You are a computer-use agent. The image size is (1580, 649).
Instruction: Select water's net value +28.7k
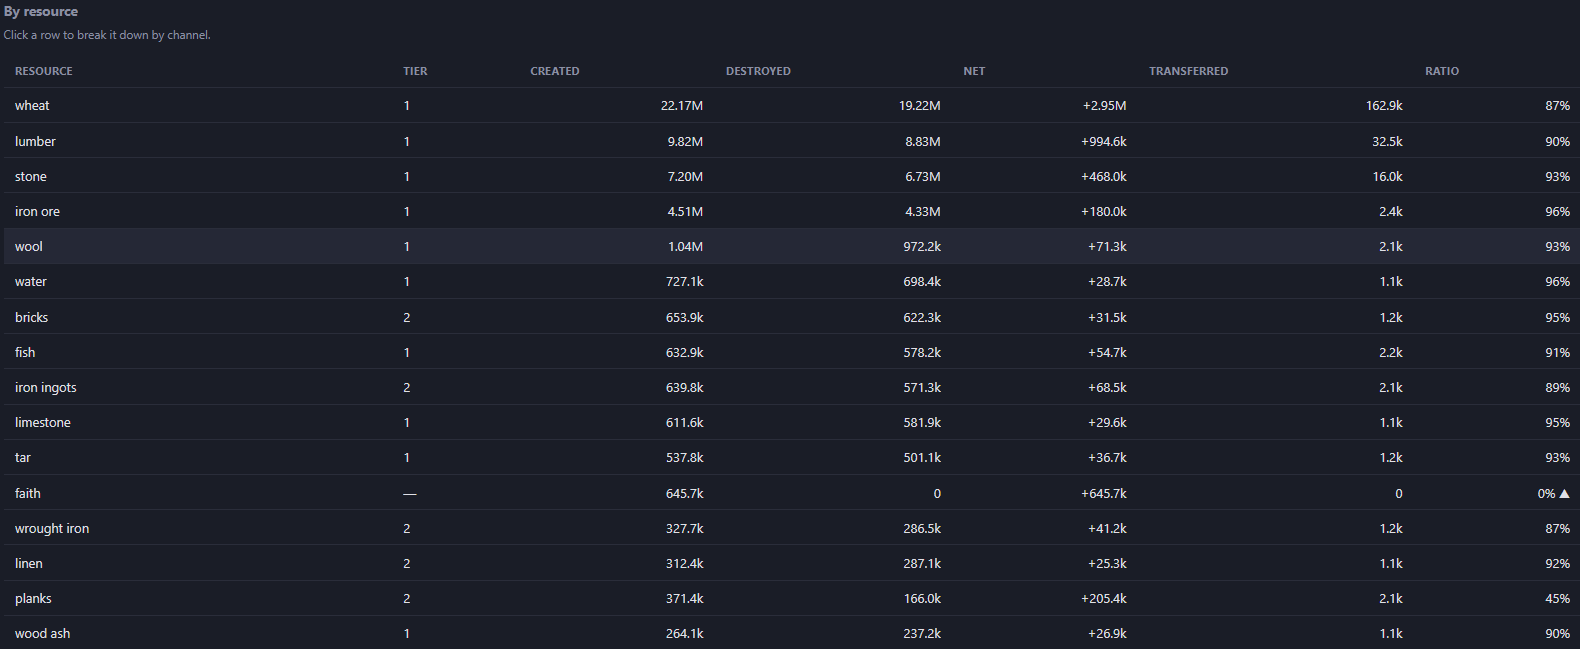pos(1107,281)
